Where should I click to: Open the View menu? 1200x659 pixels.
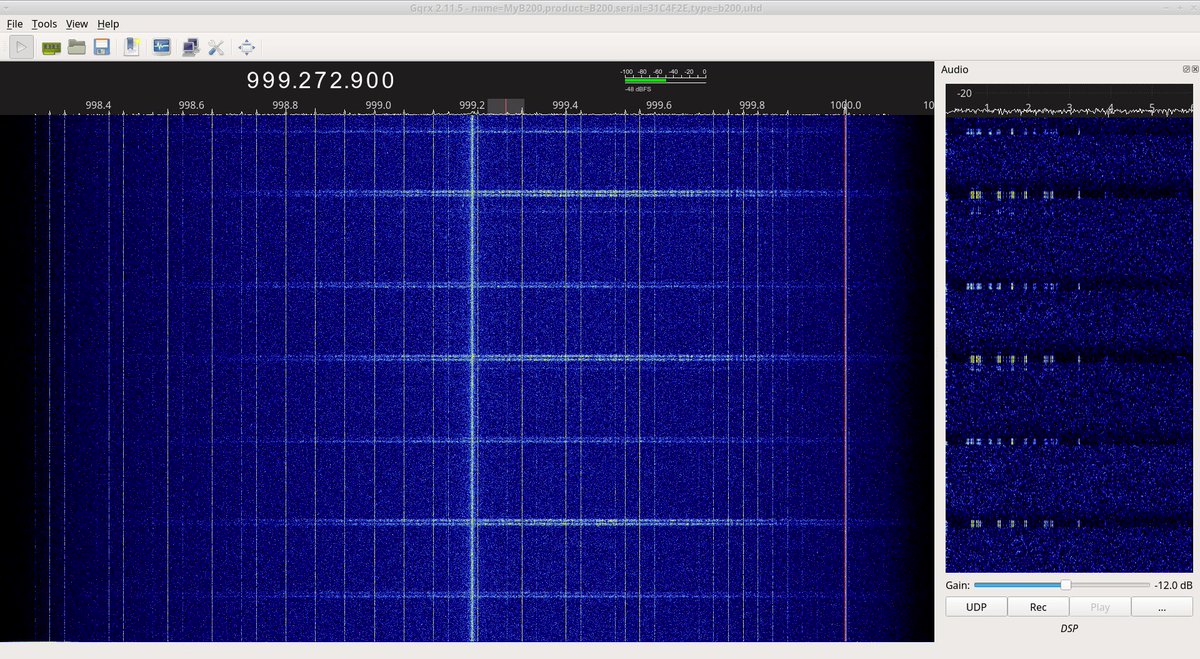[77, 24]
